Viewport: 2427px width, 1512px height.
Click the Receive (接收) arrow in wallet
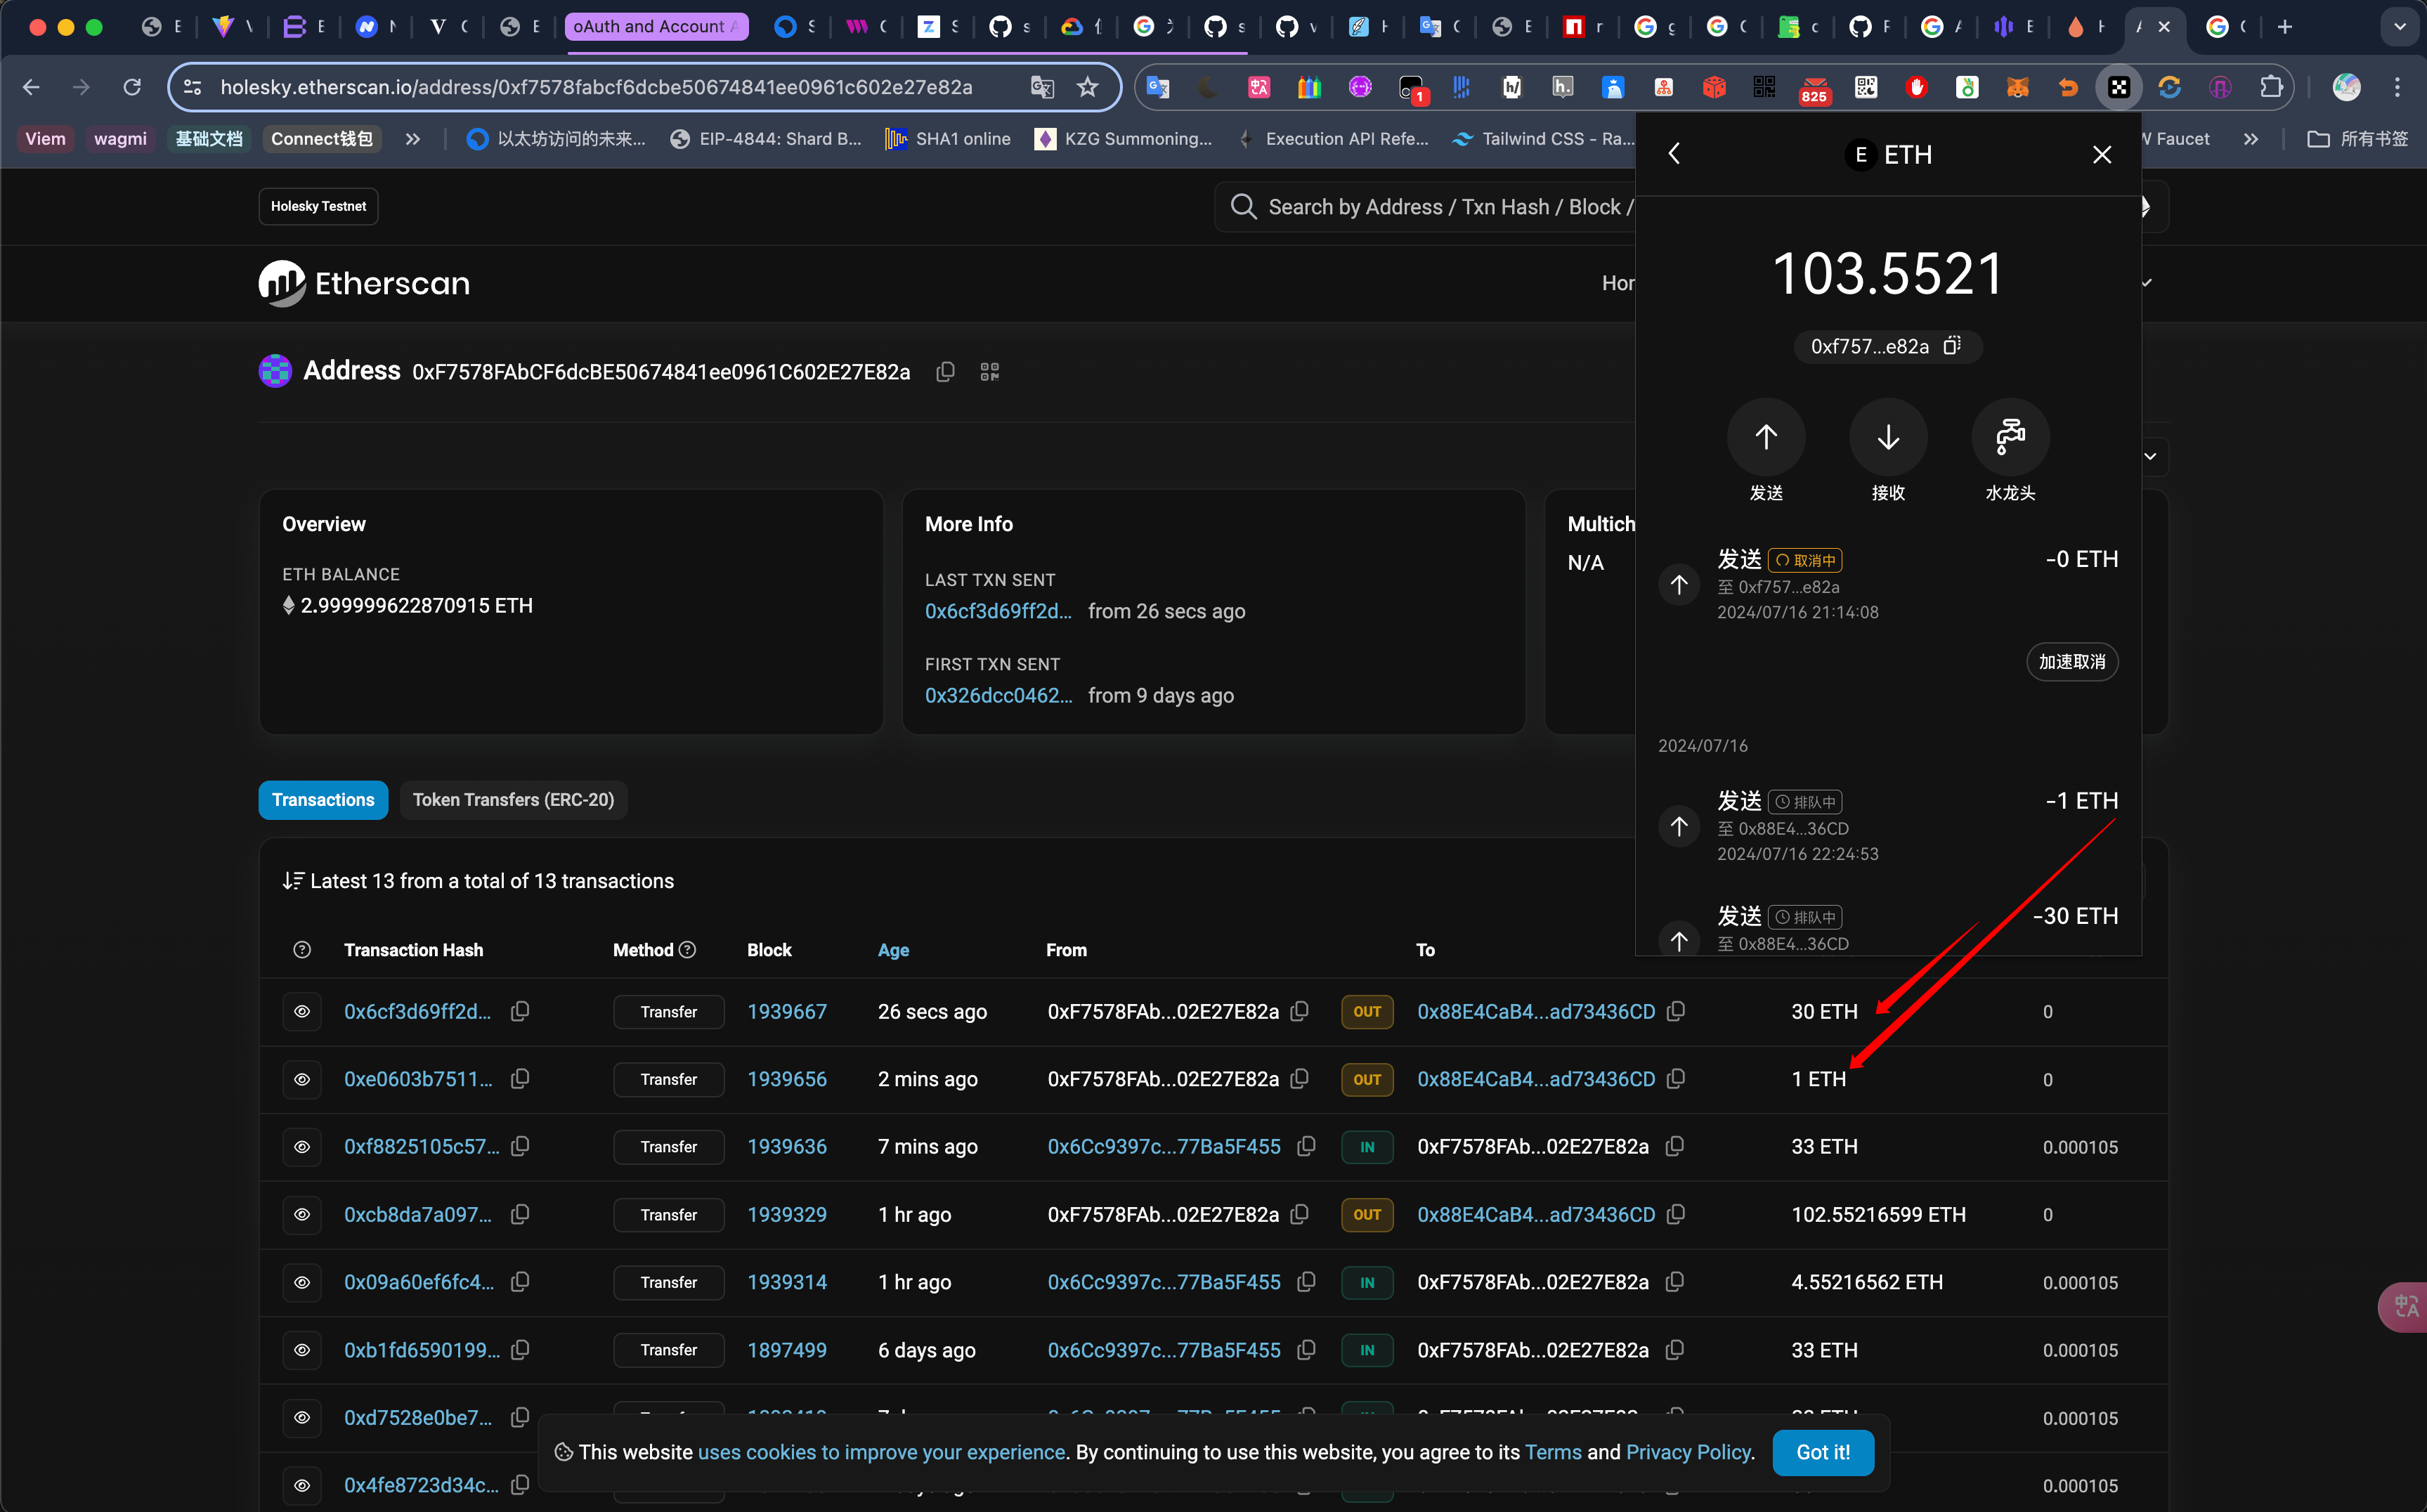(x=1888, y=437)
